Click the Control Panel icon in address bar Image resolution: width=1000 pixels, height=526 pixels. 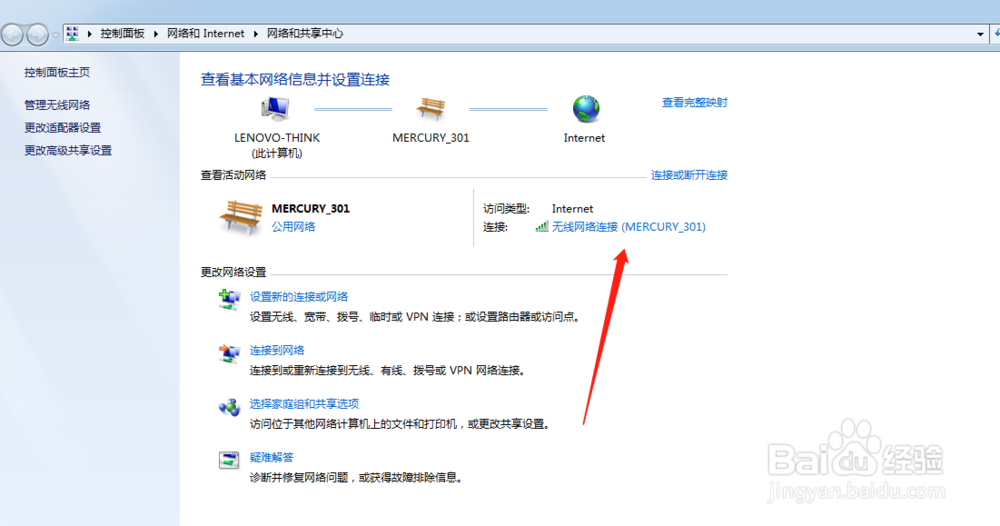73,34
